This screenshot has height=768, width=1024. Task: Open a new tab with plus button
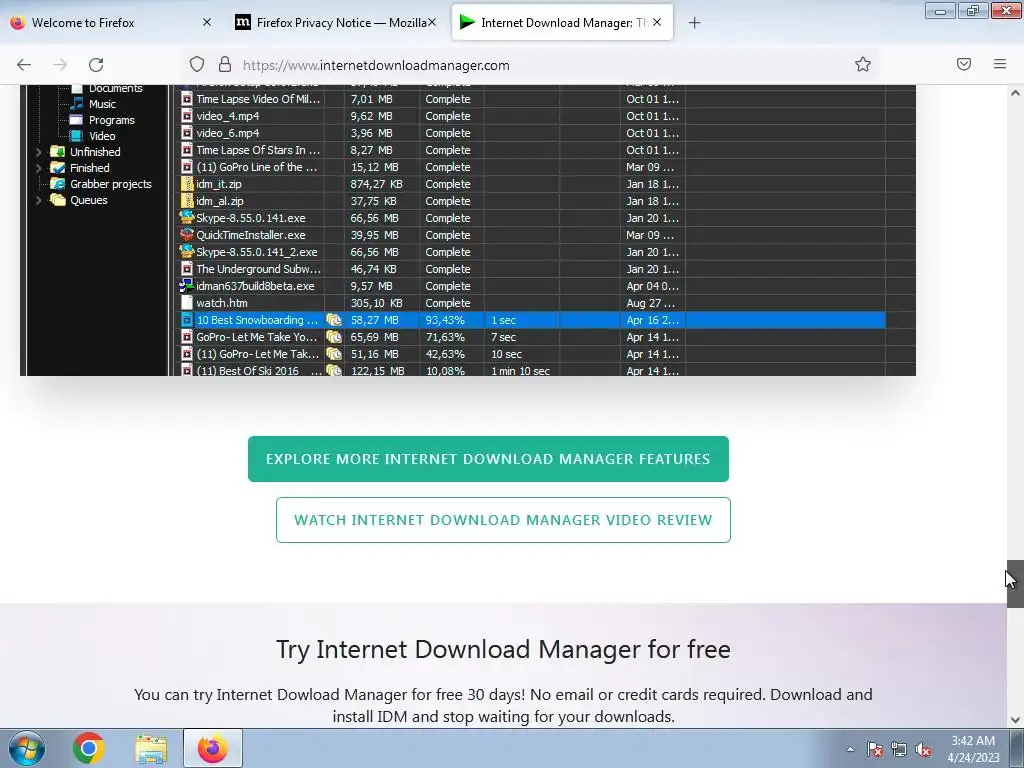click(694, 23)
